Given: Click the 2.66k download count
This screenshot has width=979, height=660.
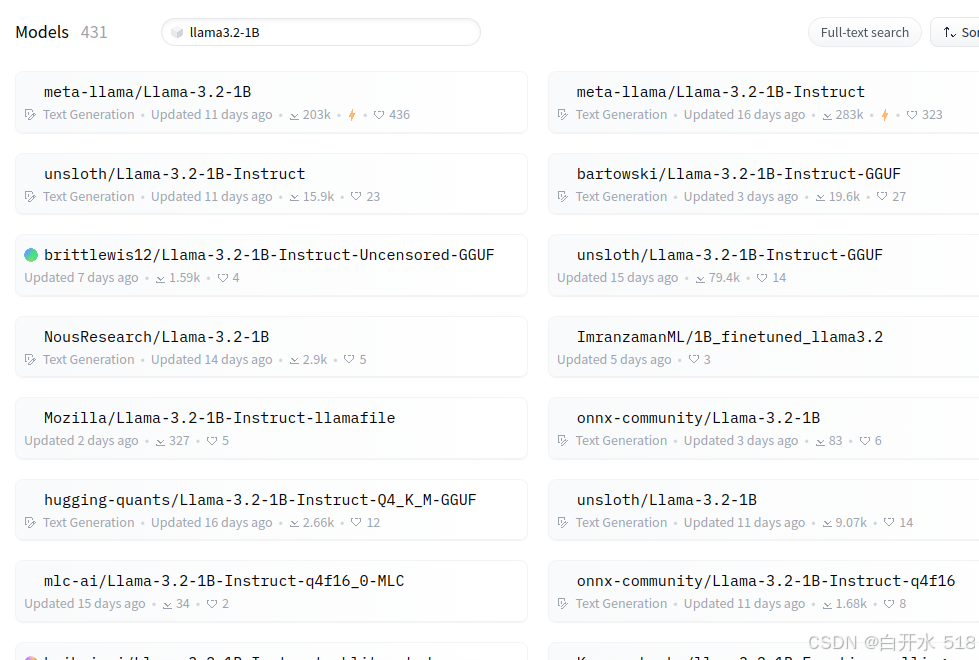Looking at the screenshot, I should 318,523.
